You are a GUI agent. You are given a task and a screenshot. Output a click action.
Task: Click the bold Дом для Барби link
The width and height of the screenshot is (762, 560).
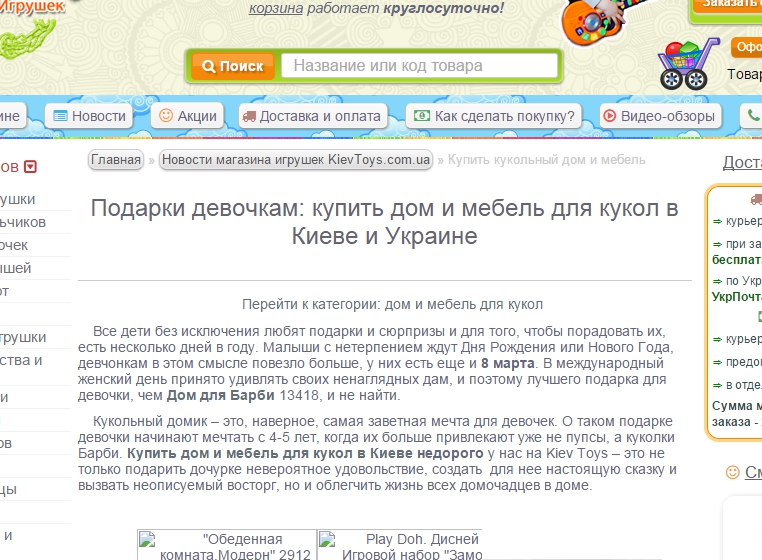221,395
